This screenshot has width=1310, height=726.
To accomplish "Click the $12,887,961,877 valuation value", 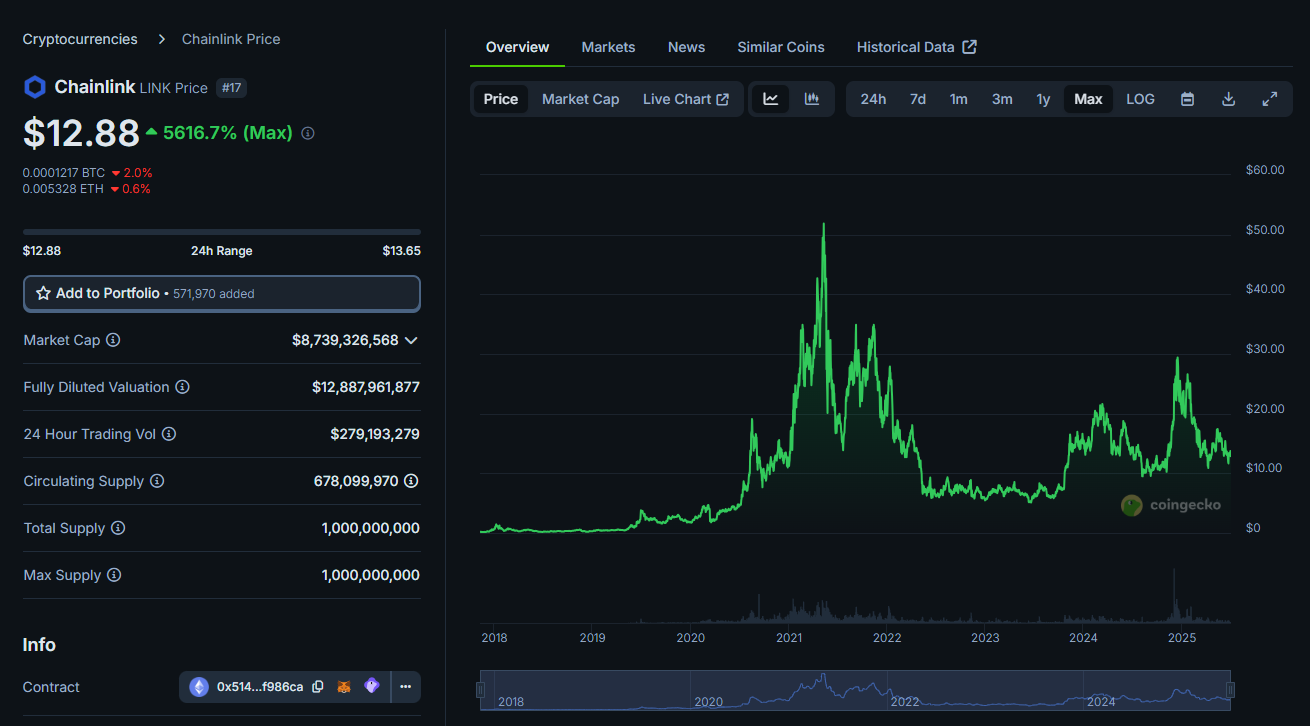I will coord(366,387).
